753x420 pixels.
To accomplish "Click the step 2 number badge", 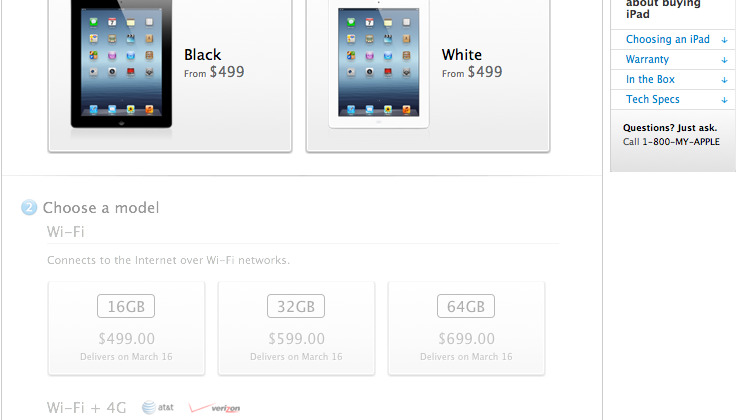I will click(x=29, y=207).
